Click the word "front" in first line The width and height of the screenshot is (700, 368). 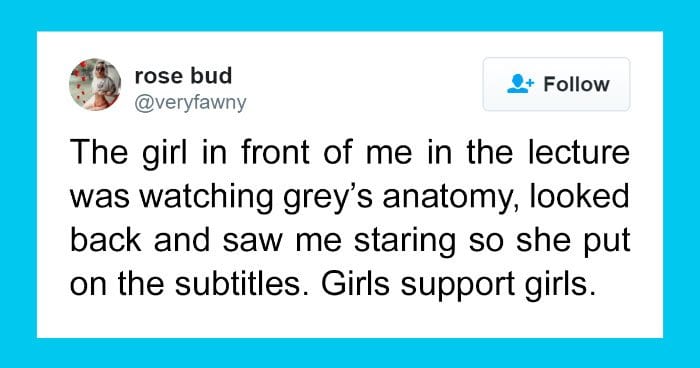pos(275,152)
